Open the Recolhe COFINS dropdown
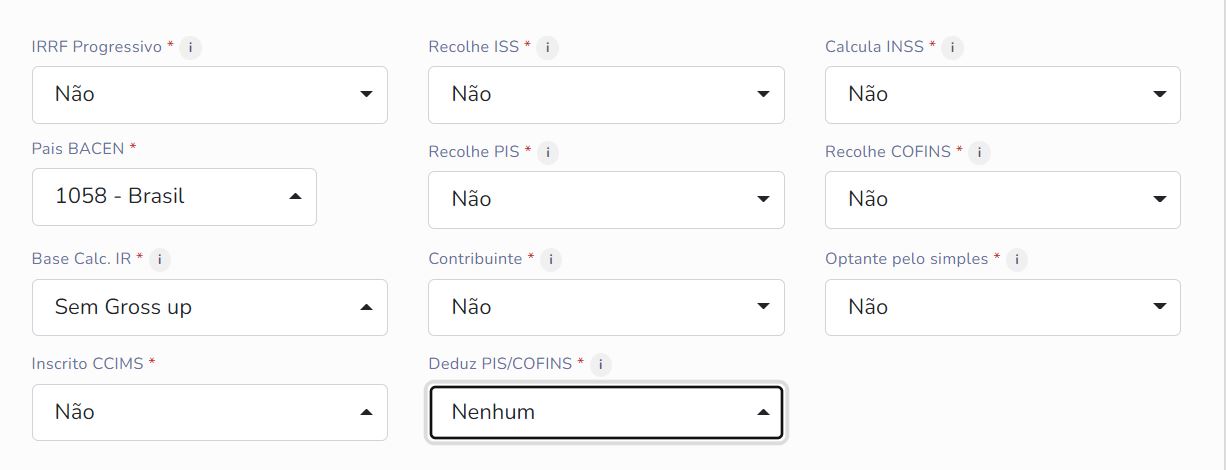The image size is (1226, 470). pyautogui.click(x=1002, y=200)
